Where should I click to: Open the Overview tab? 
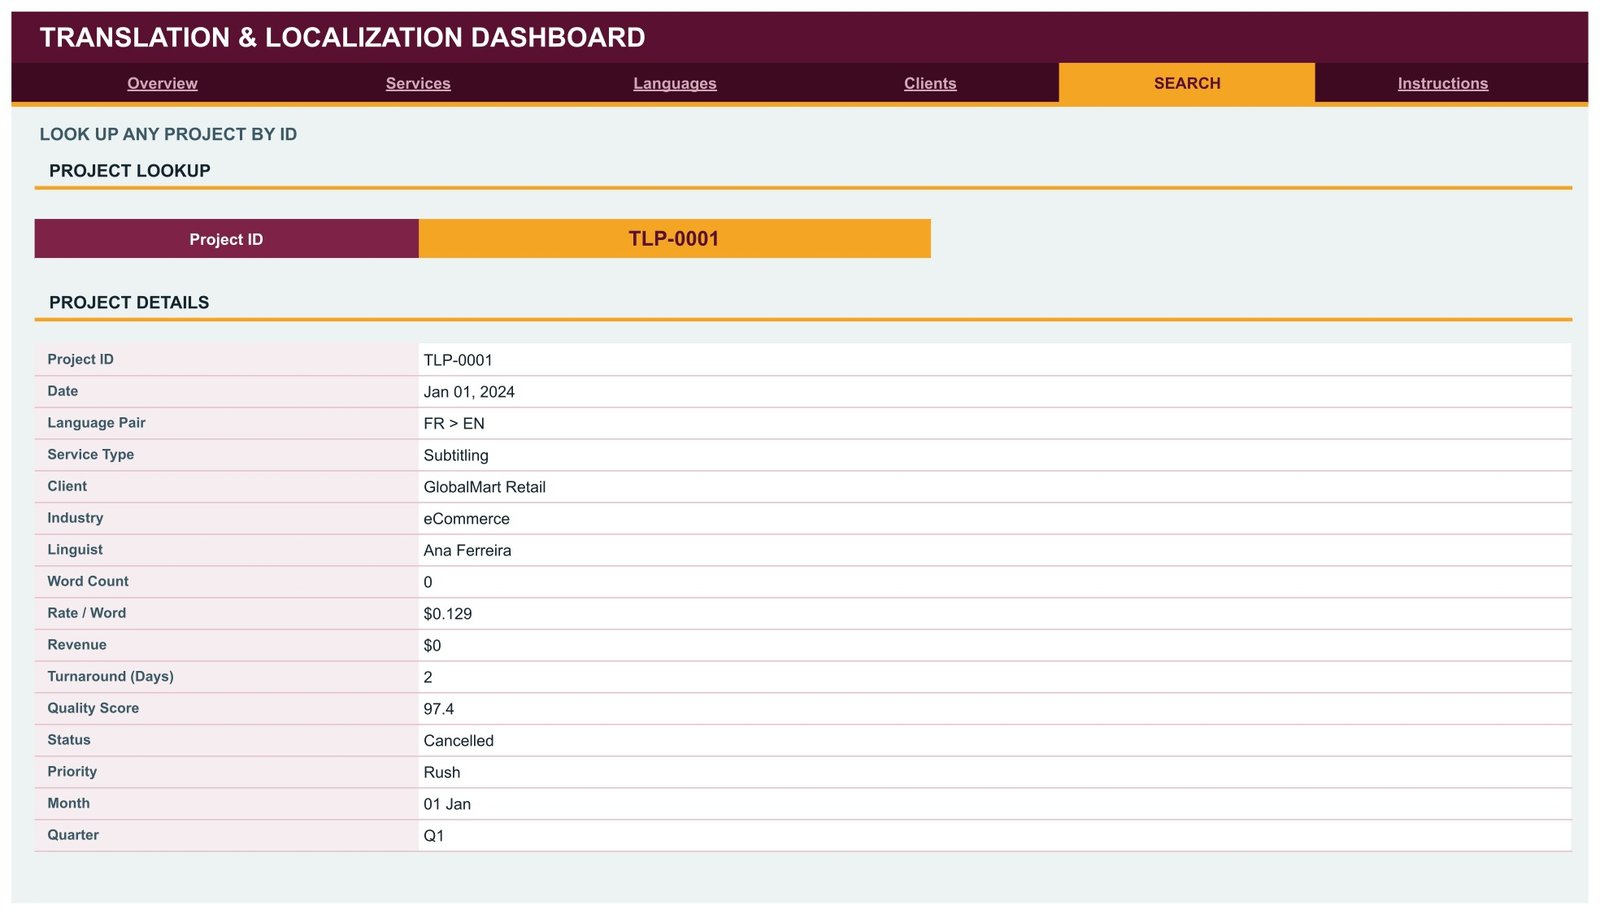click(162, 83)
